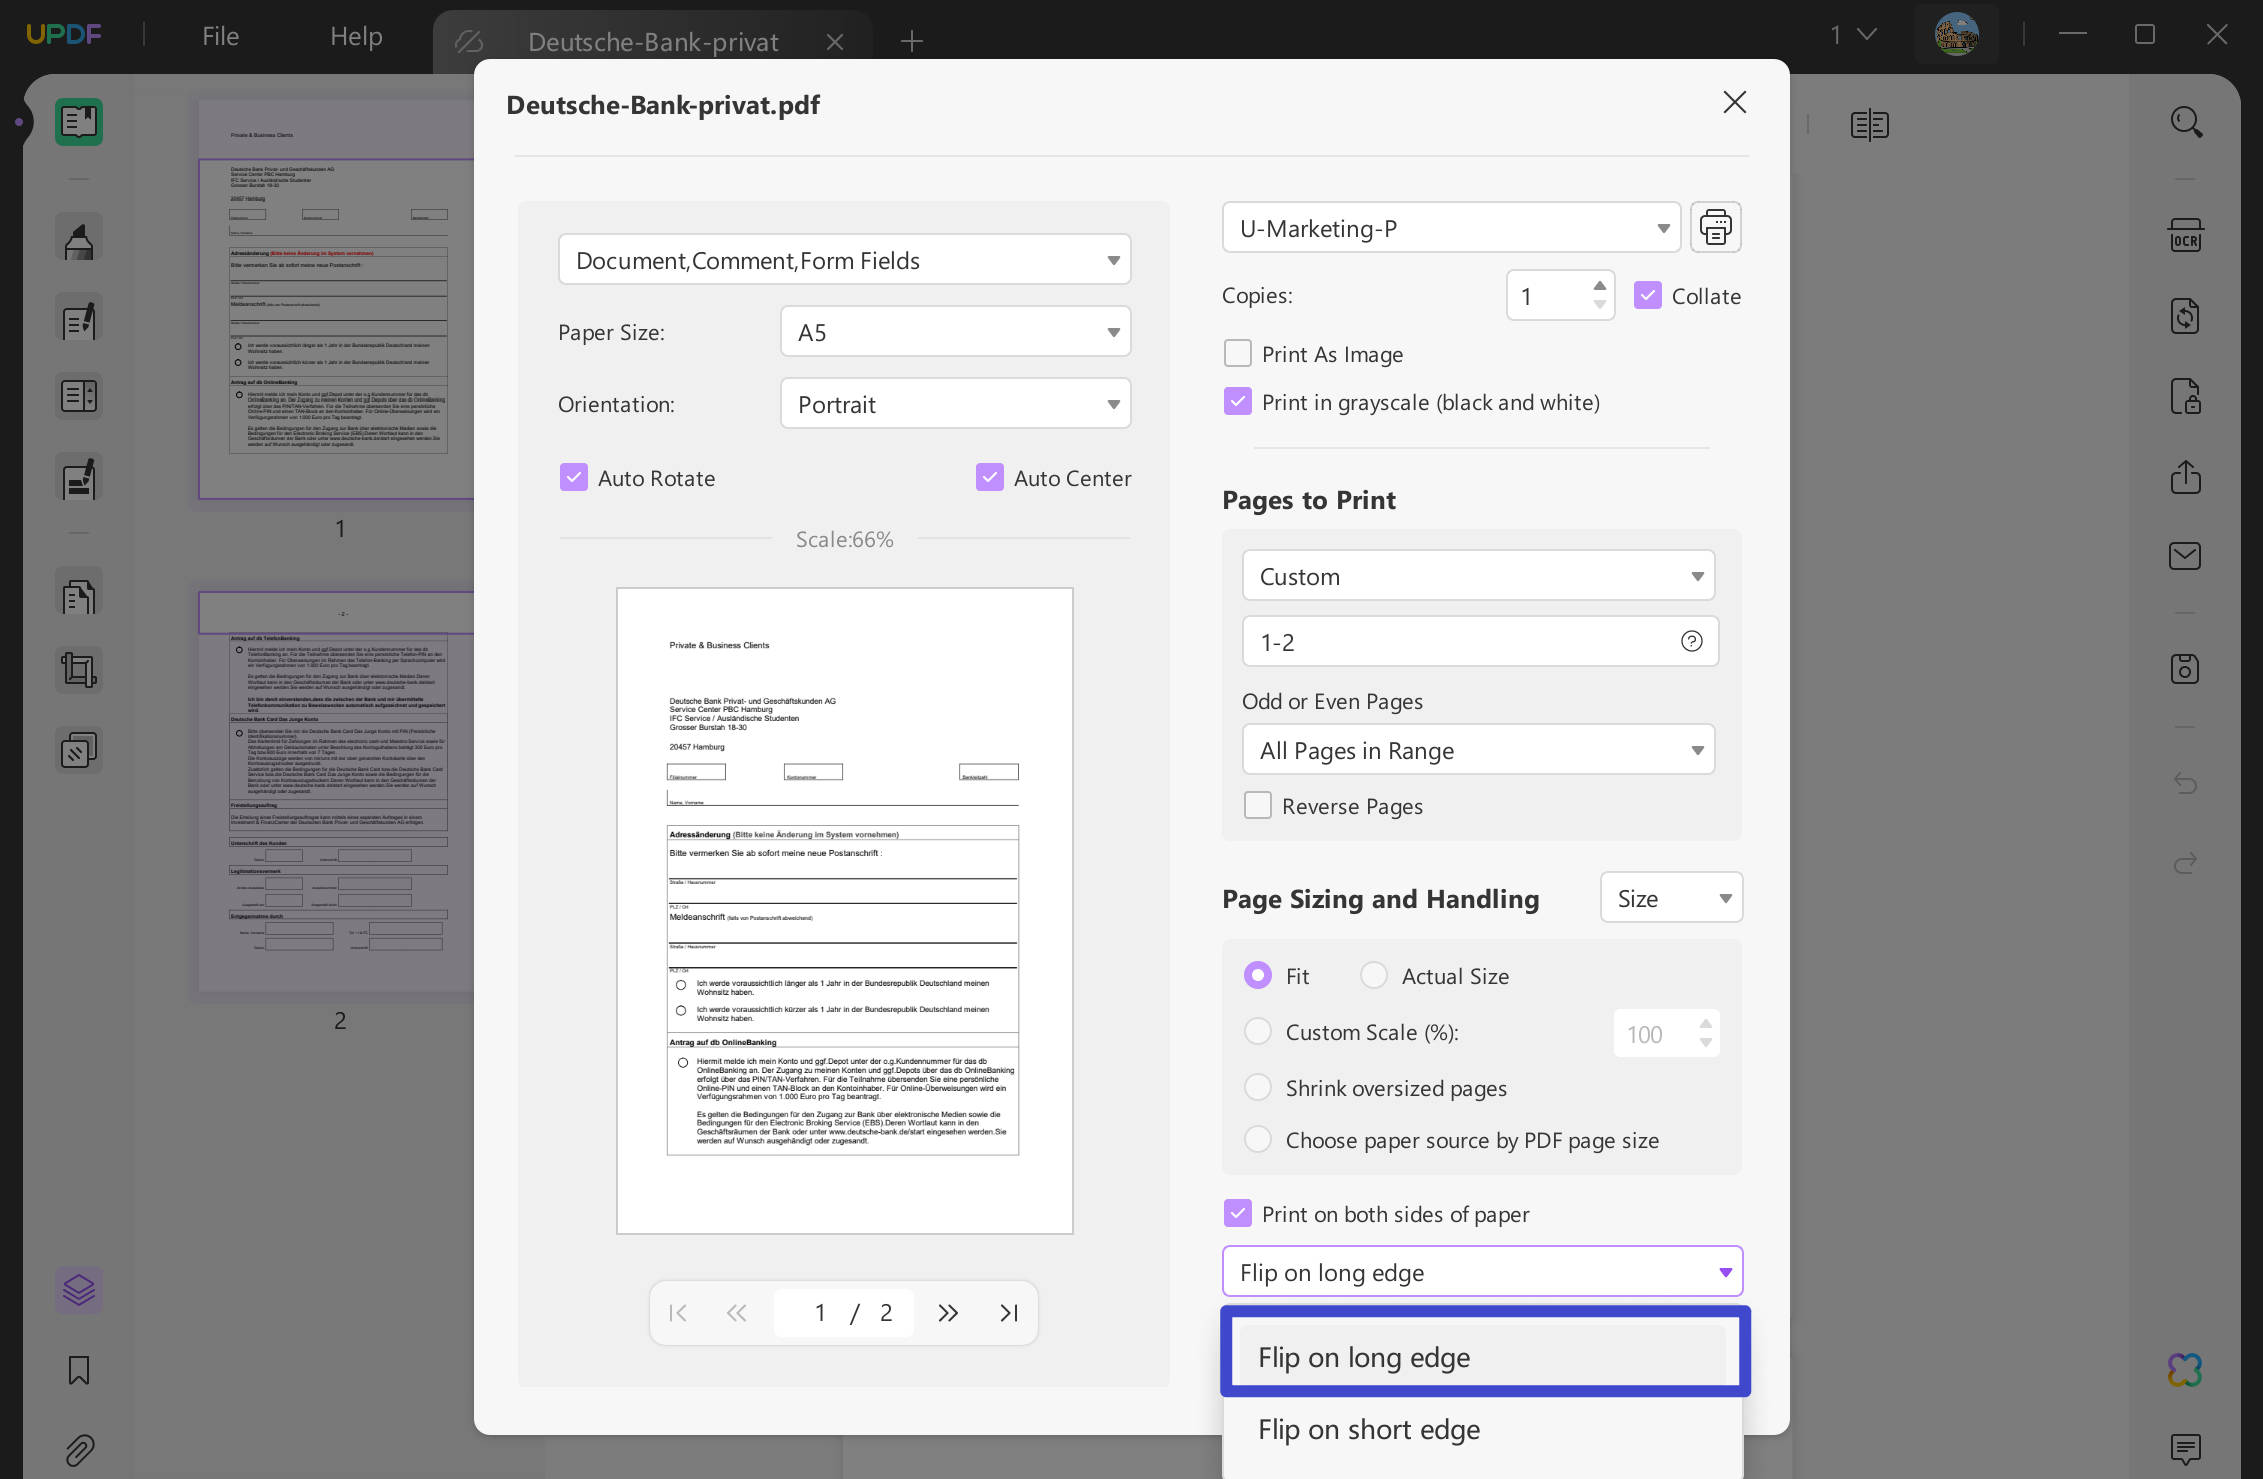Screen dimensions: 2263x1479
Task: Click the help icon in page range field
Action: click(1691, 641)
